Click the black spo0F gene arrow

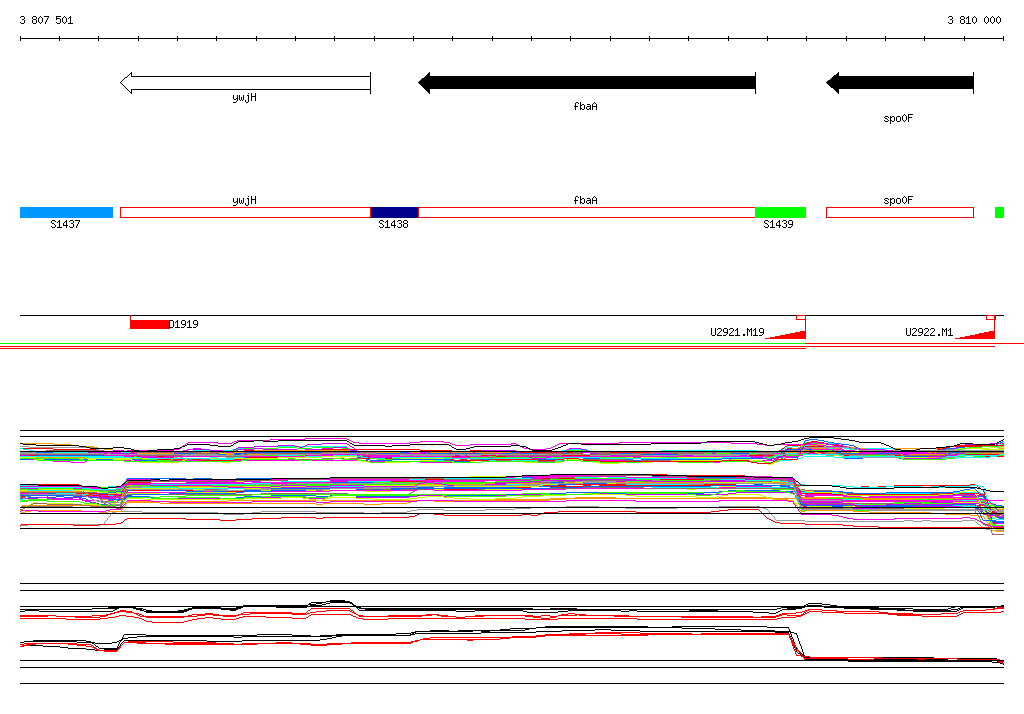click(900, 83)
